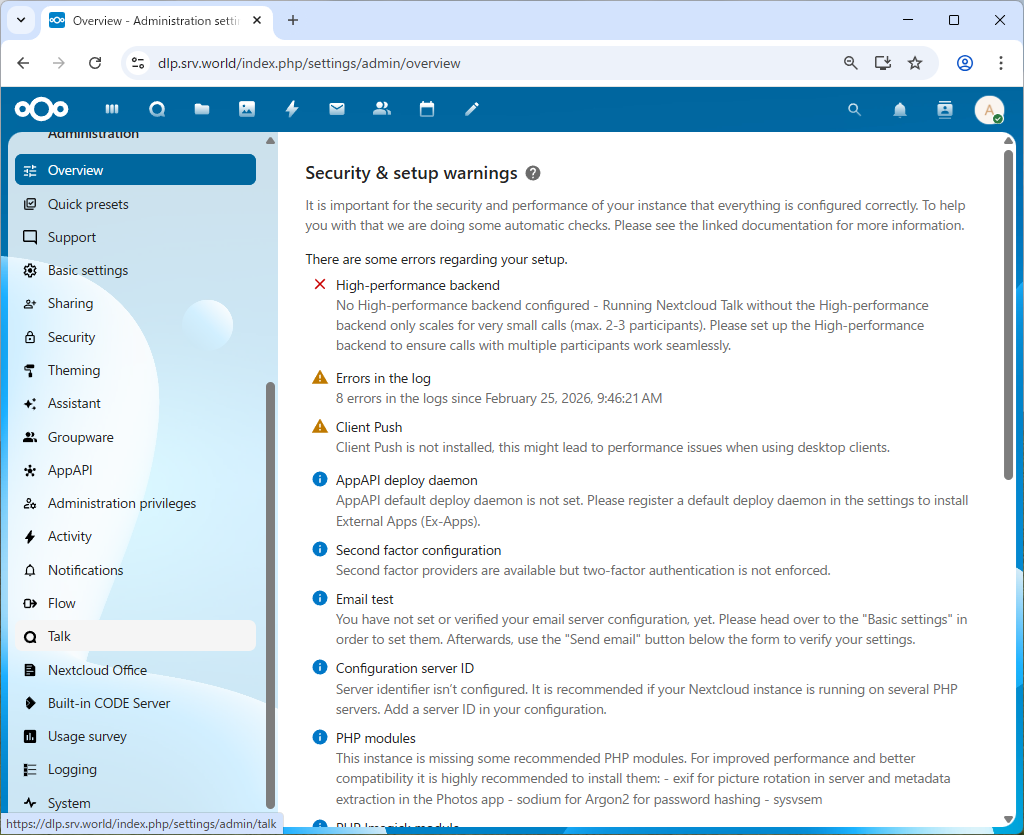Open Sharing settings
This screenshot has width=1024, height=835.
pyautogui.click(x=135, y=304)
